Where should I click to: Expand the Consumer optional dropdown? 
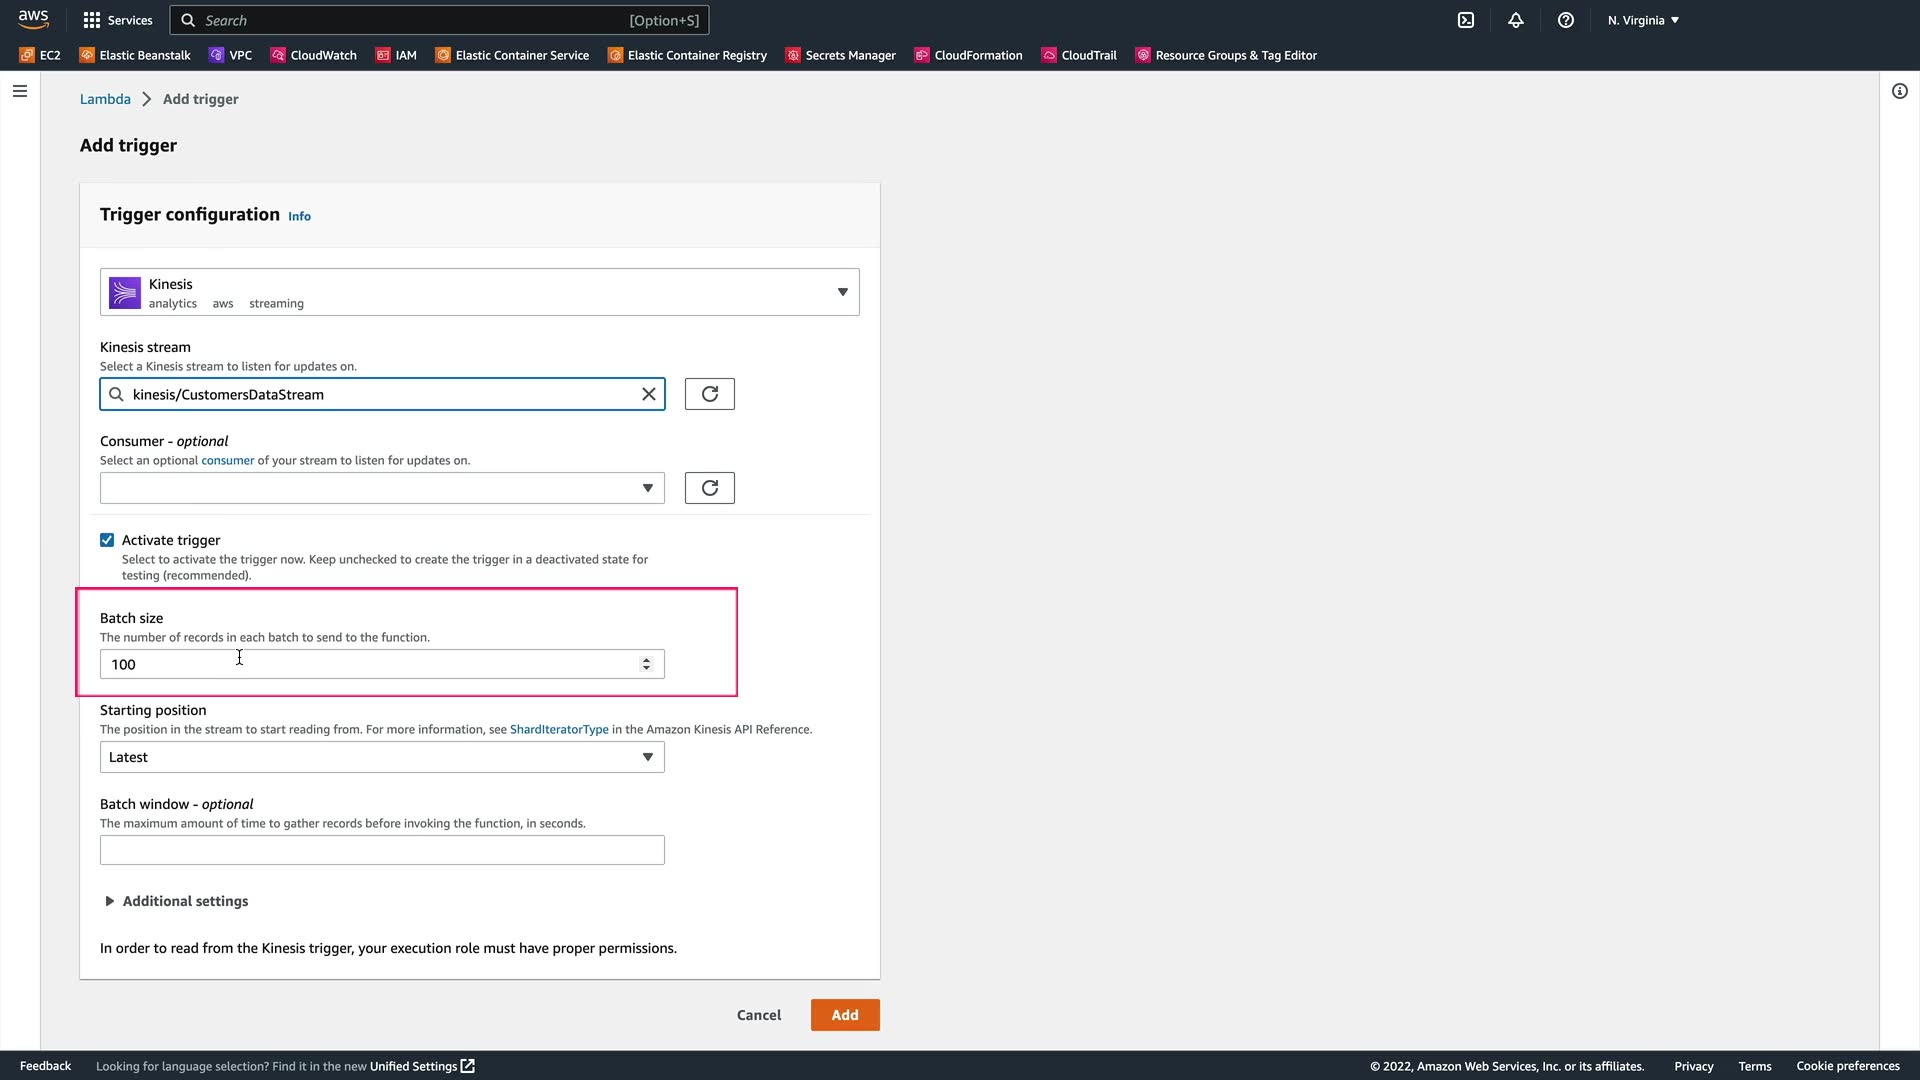coord(382,488)
